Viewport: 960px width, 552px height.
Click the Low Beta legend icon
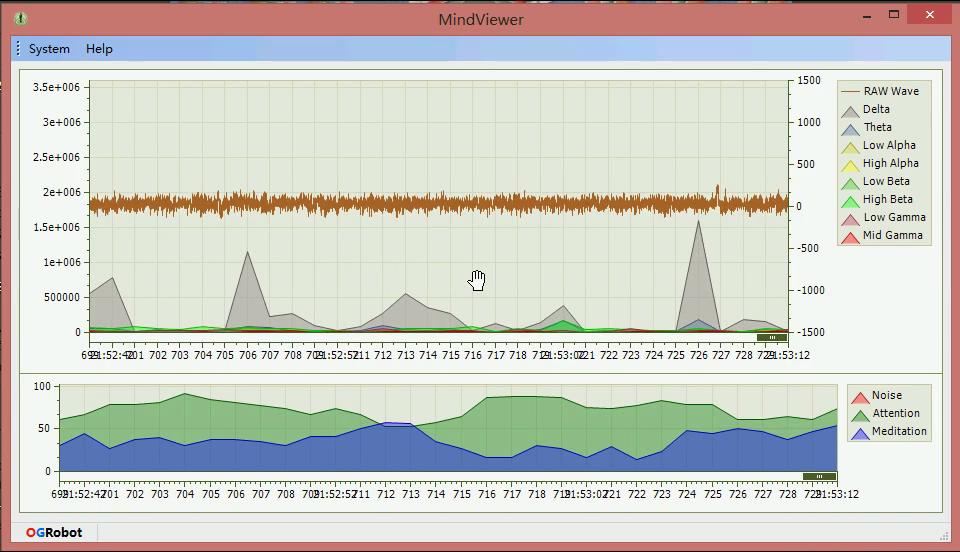(x=850, y=183)
